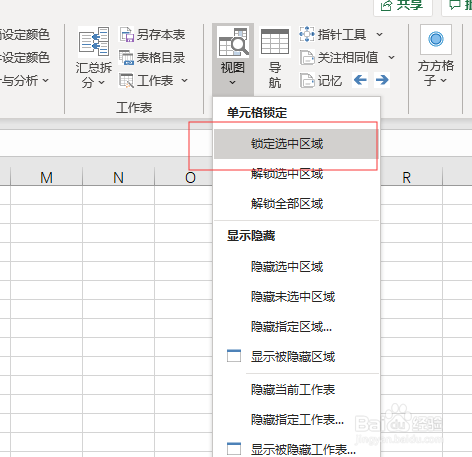Image resolution: width=472 pixels, height=457 pixels.
Task: Click the icon beside 显示被隐藏工作表
Action: [x=234, y=449]
